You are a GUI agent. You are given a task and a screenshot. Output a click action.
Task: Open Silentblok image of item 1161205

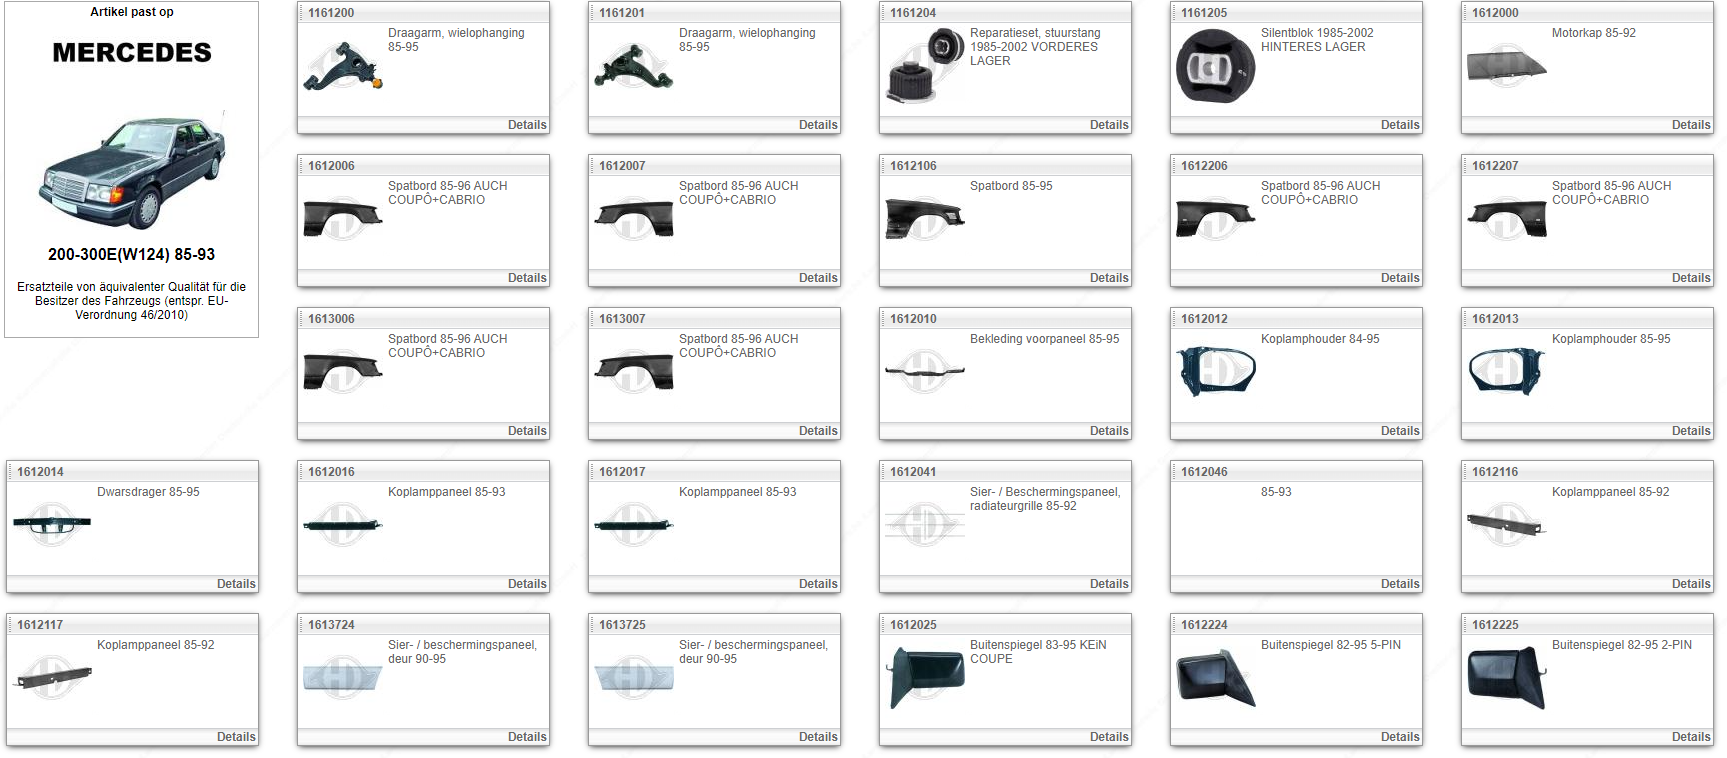tap(1216, 66)
